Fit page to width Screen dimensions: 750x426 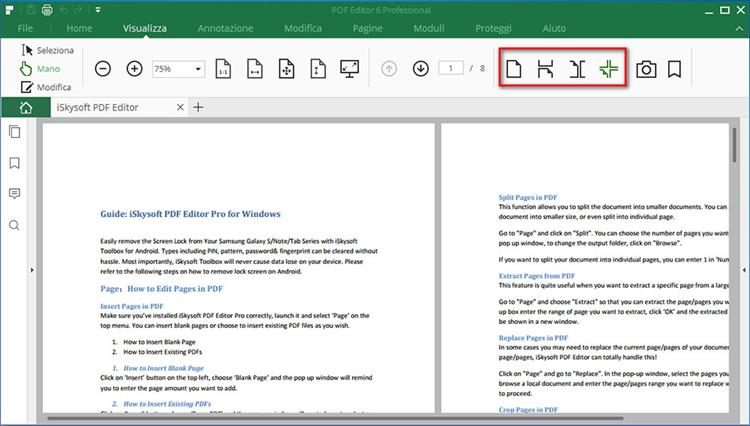click(255, 69)
